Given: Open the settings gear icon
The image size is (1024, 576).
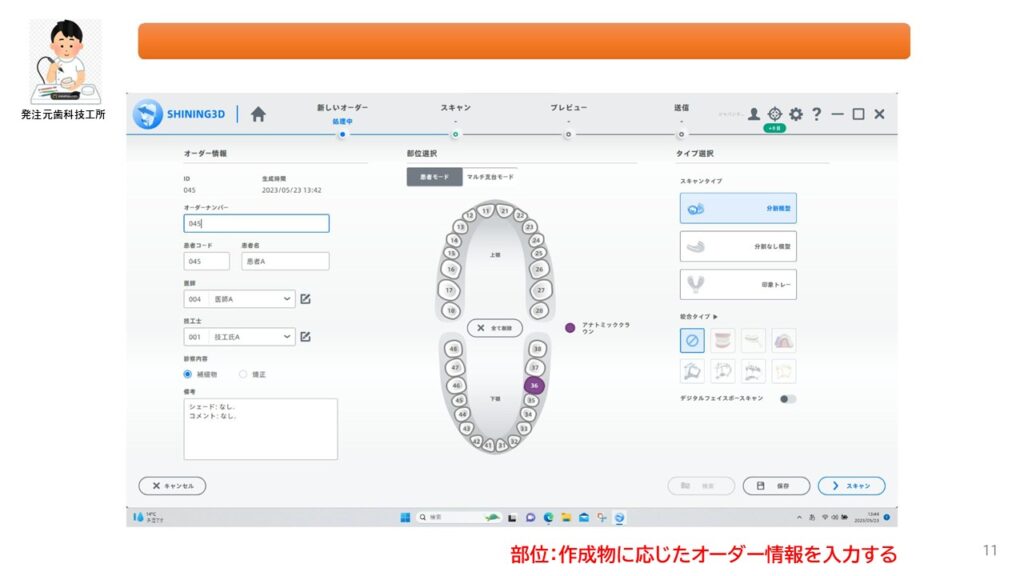Looking at the screenshot, I should (796, 114).
